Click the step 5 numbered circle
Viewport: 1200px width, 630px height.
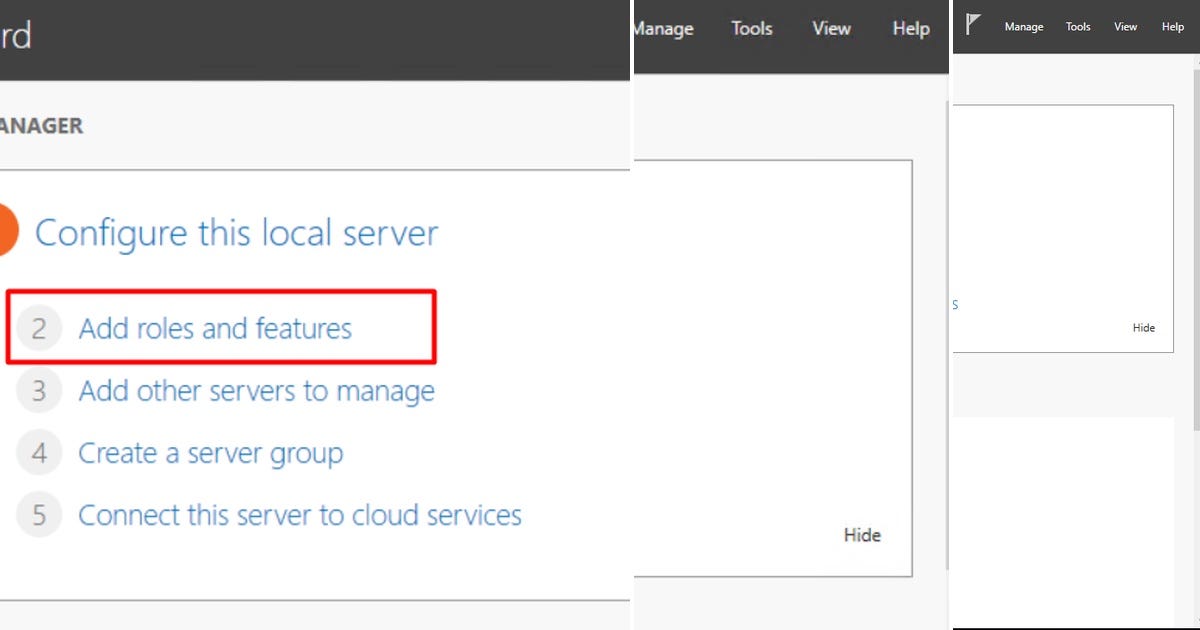(x=38, y=514)
